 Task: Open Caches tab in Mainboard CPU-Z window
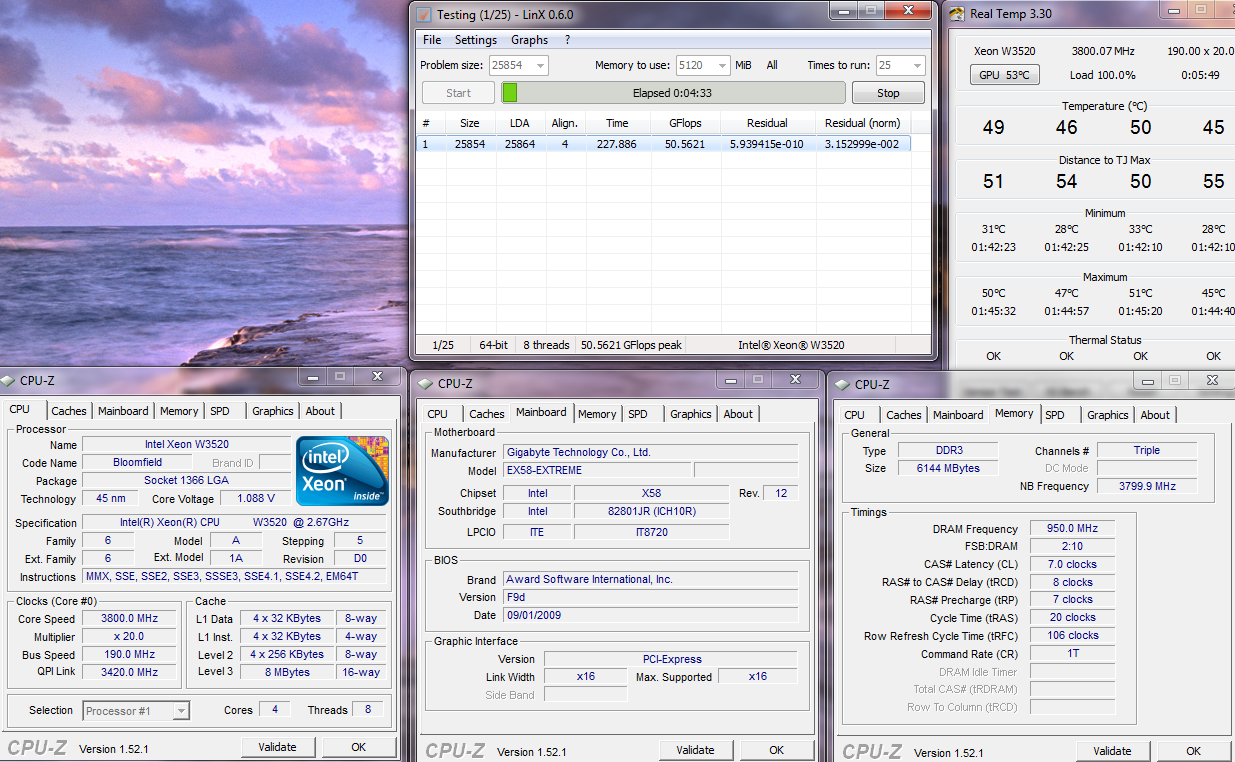point(487,414)
